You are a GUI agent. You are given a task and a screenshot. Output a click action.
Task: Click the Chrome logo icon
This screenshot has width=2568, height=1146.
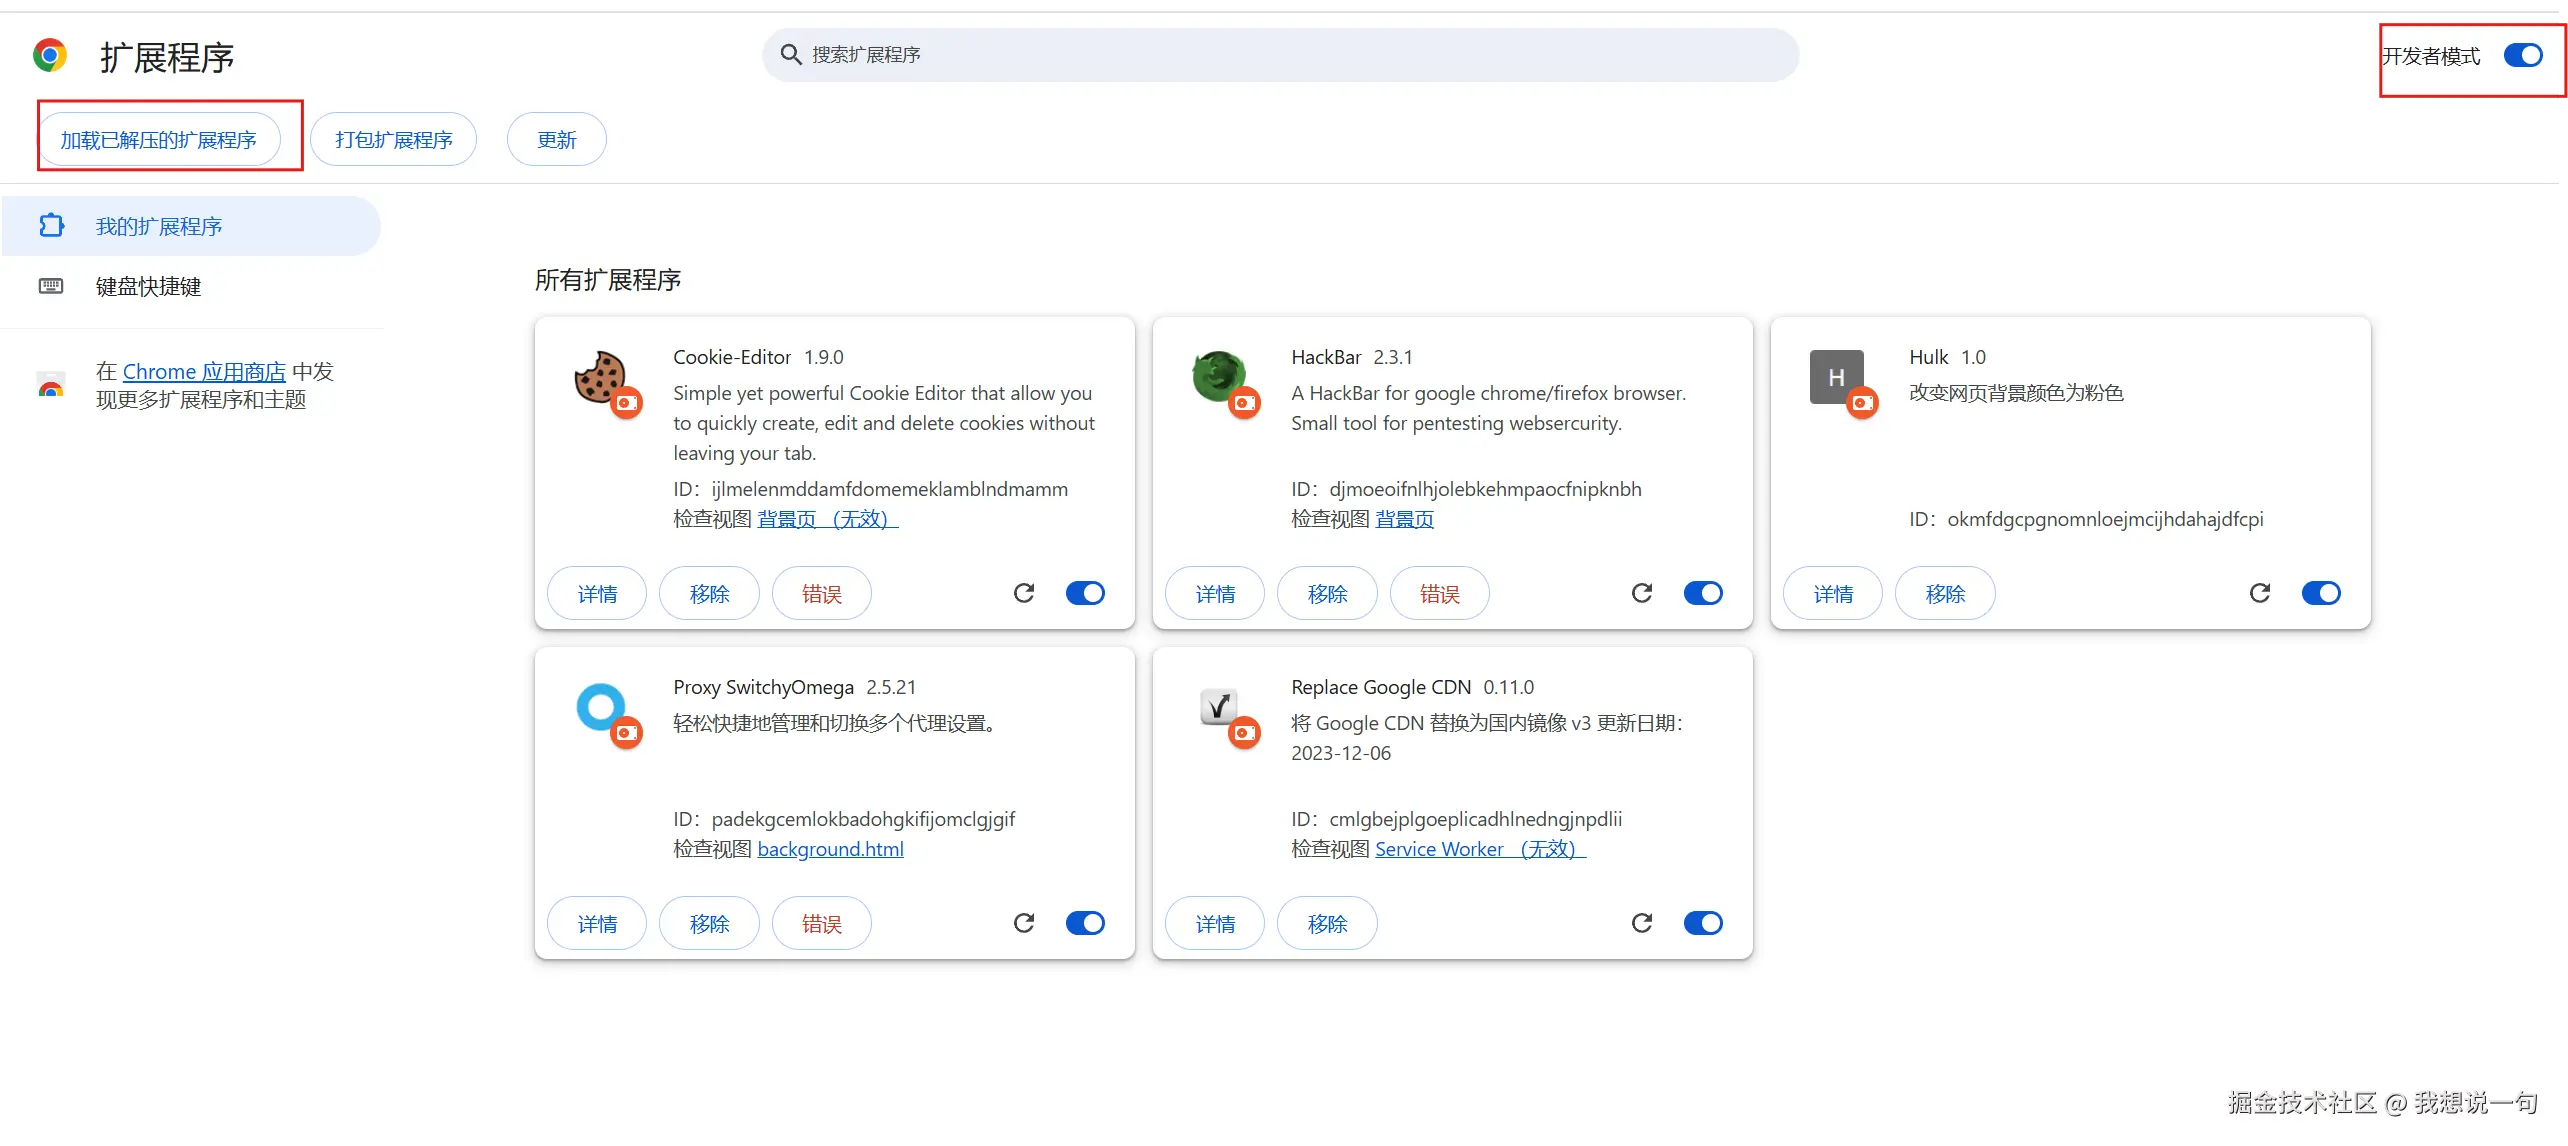click(50, 56)
